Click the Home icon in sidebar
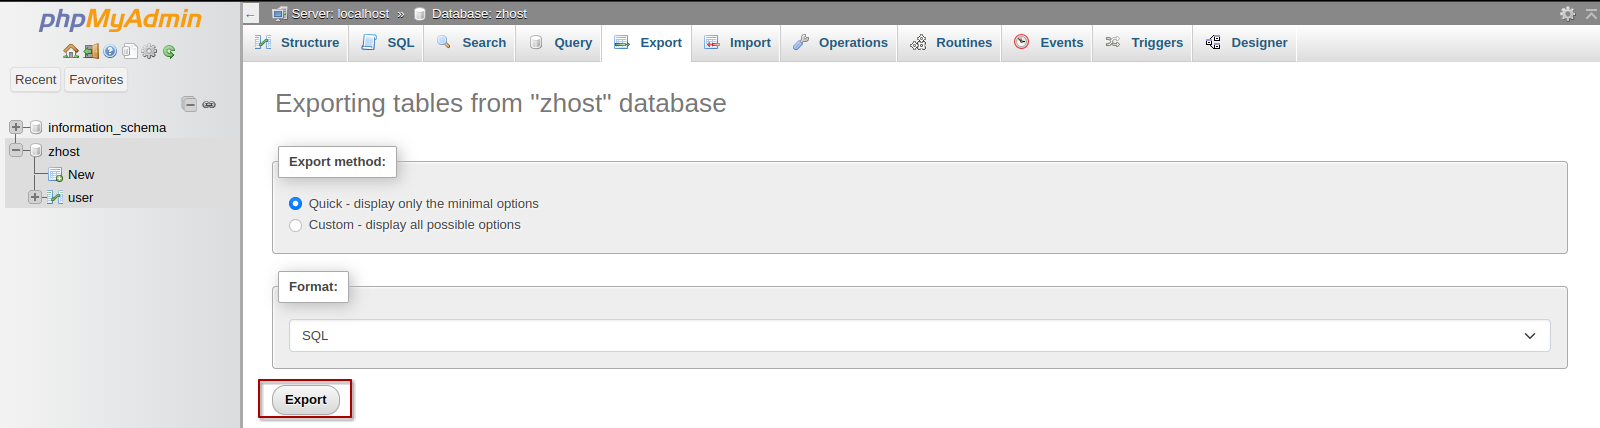The height and width of the screenshot is (428, 1600). (70, 51)
